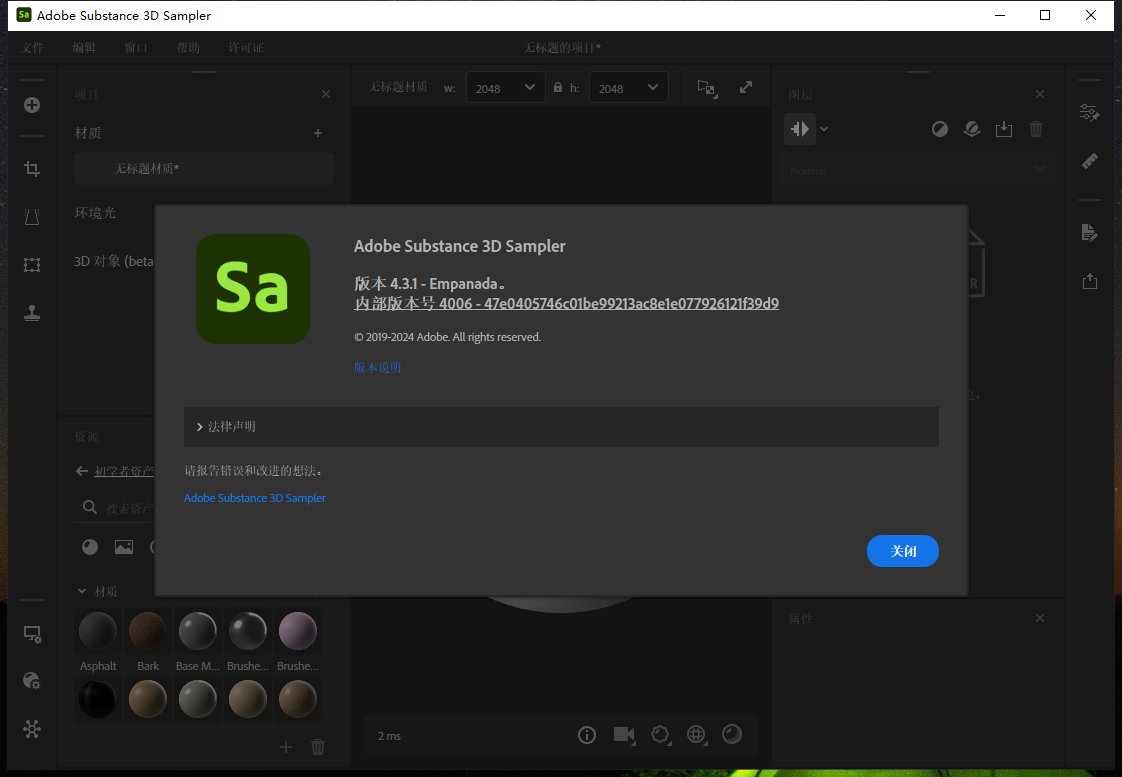Expand the 法律声明 legal notice section

coord(561,426)
